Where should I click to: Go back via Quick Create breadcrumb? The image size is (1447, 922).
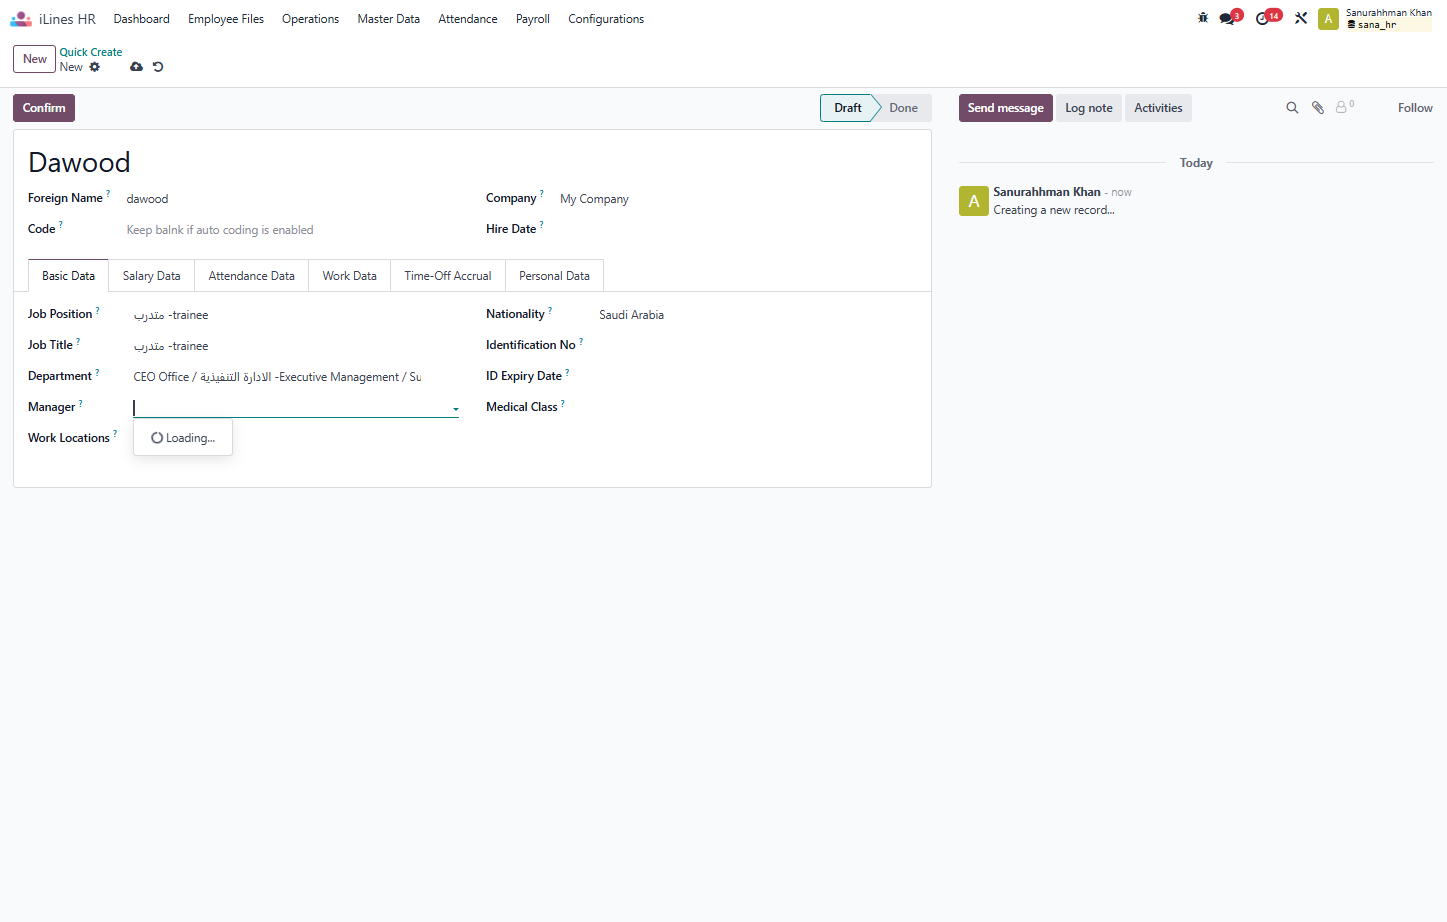(91, 52)
